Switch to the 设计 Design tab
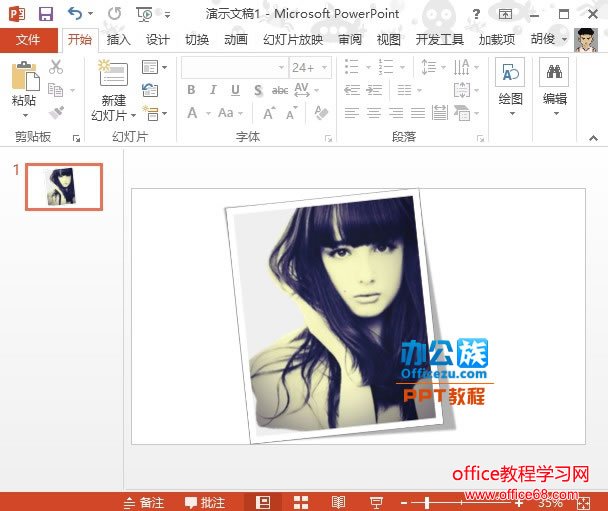 point(158,40)
